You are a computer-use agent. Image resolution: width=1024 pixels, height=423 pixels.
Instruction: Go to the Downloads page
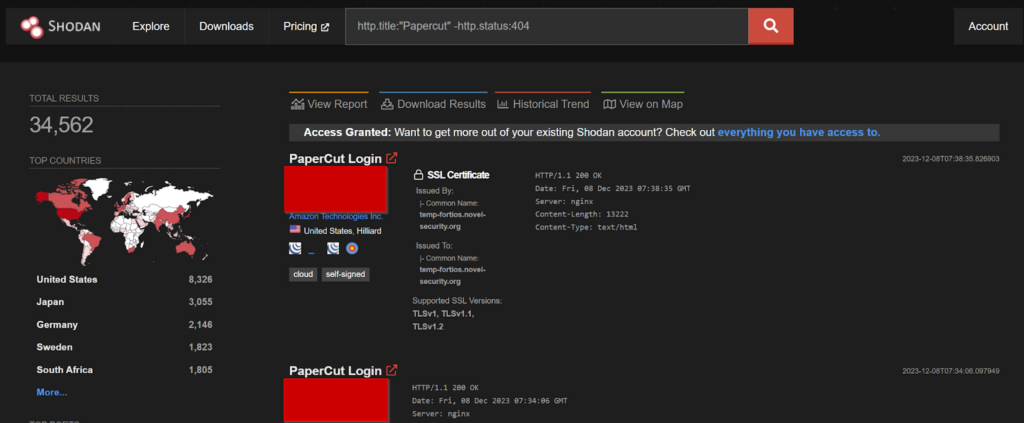(x=226, y=26)
